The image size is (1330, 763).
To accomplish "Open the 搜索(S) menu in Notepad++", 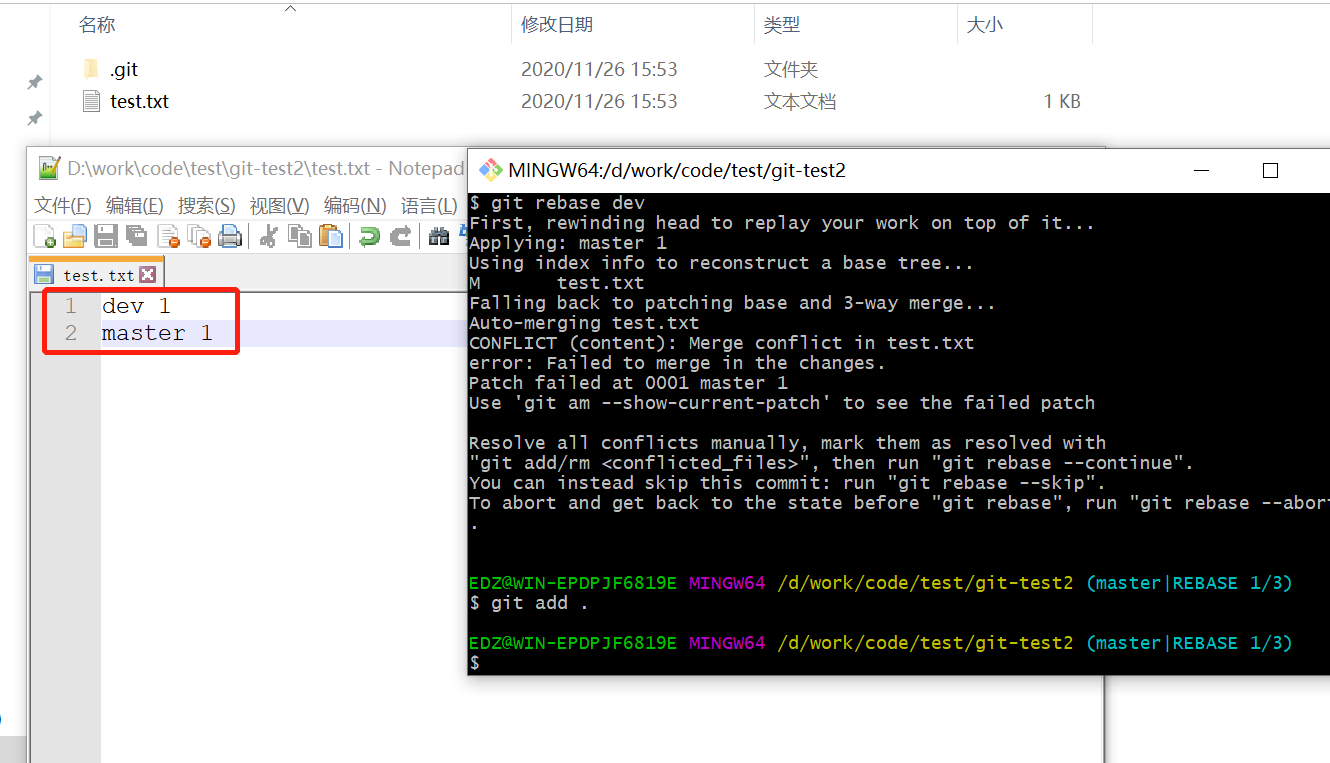I will click(x=207, y=205).
